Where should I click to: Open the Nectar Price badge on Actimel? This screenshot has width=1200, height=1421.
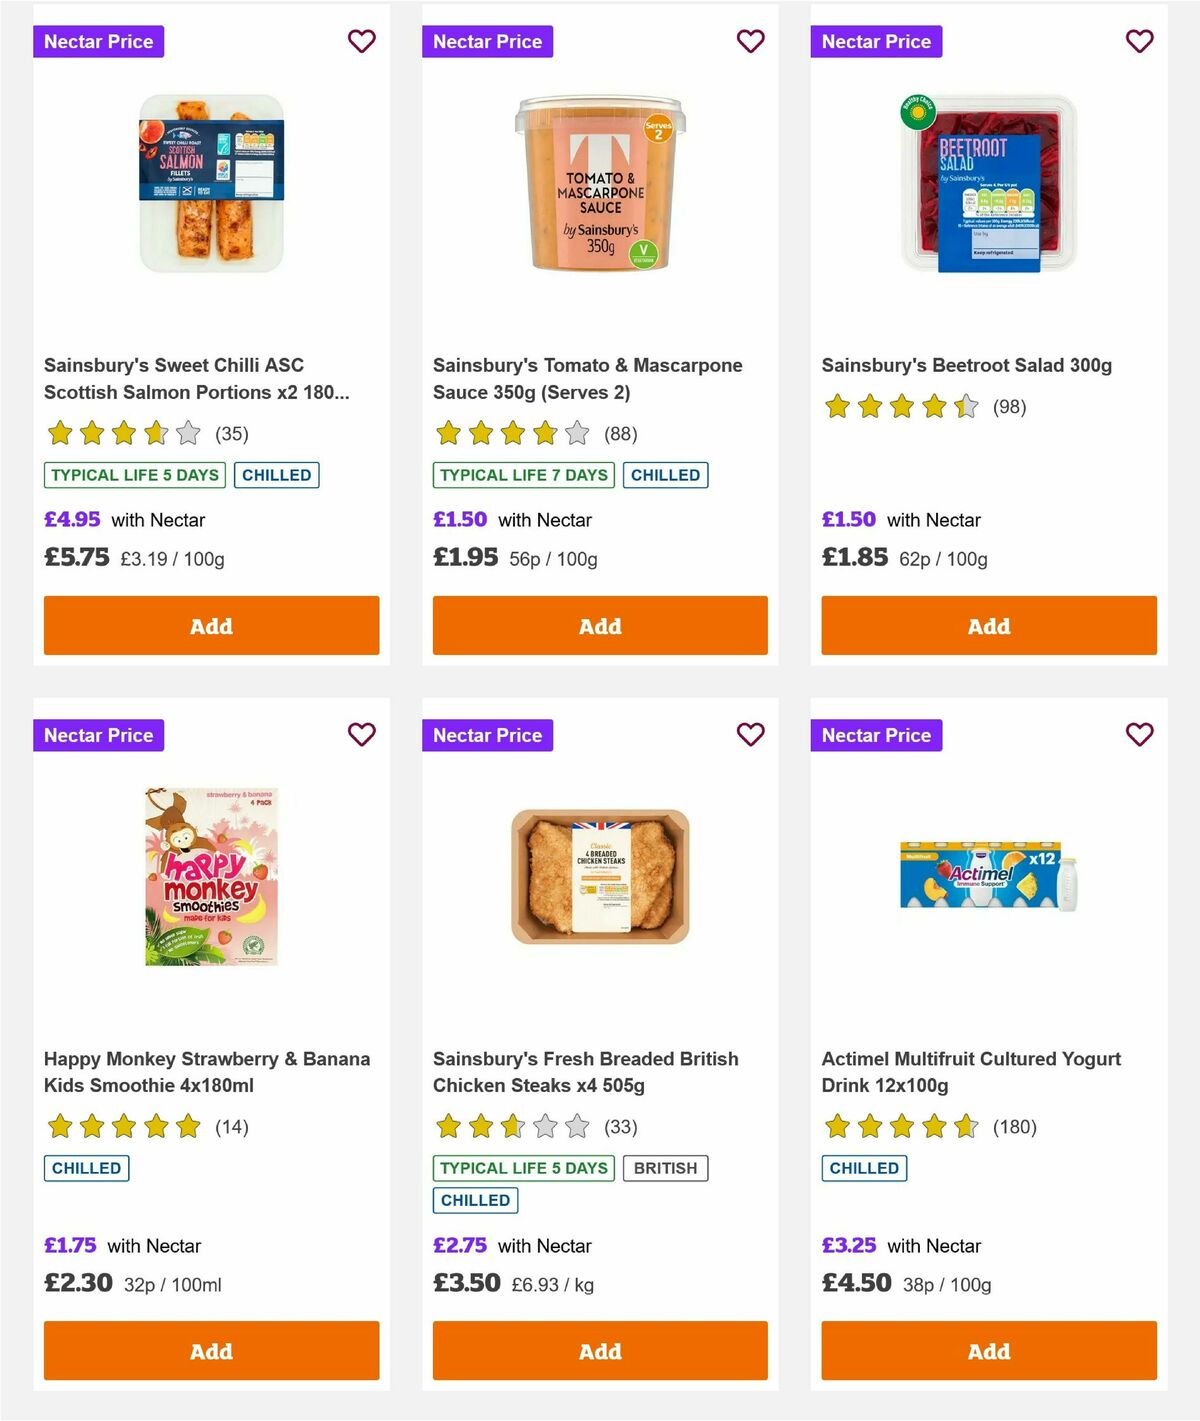pyautogui.click(x=876, y=734)
